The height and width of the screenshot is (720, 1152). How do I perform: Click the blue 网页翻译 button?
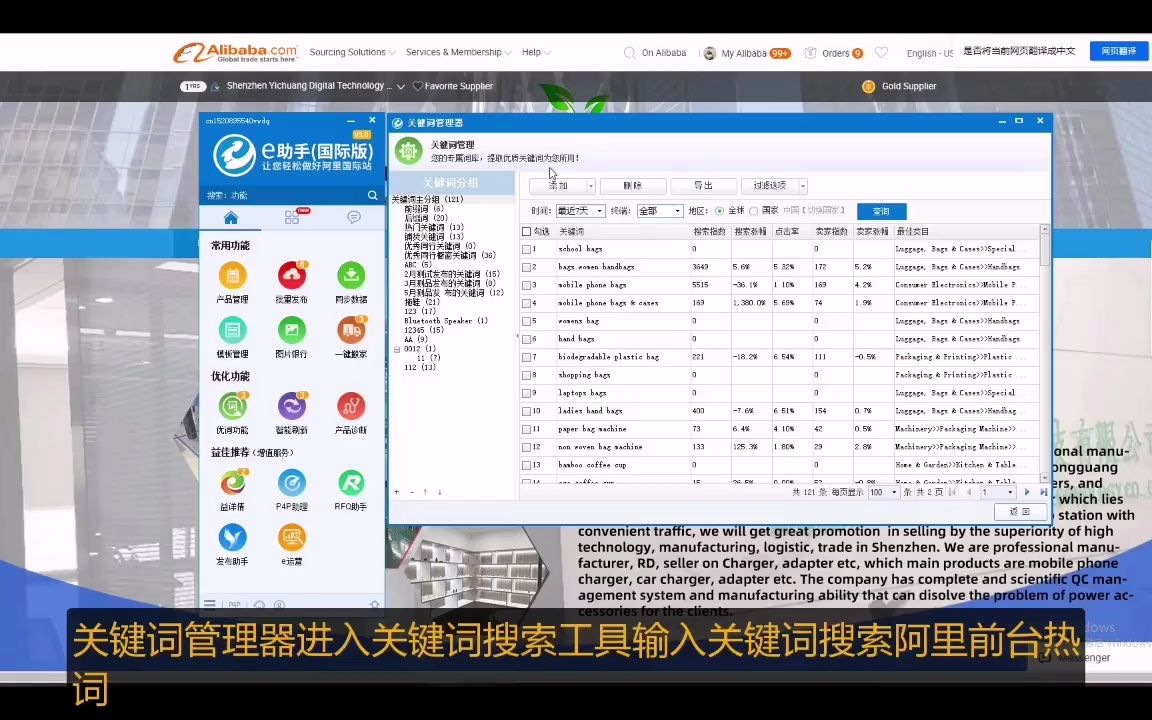point(1118,51)
